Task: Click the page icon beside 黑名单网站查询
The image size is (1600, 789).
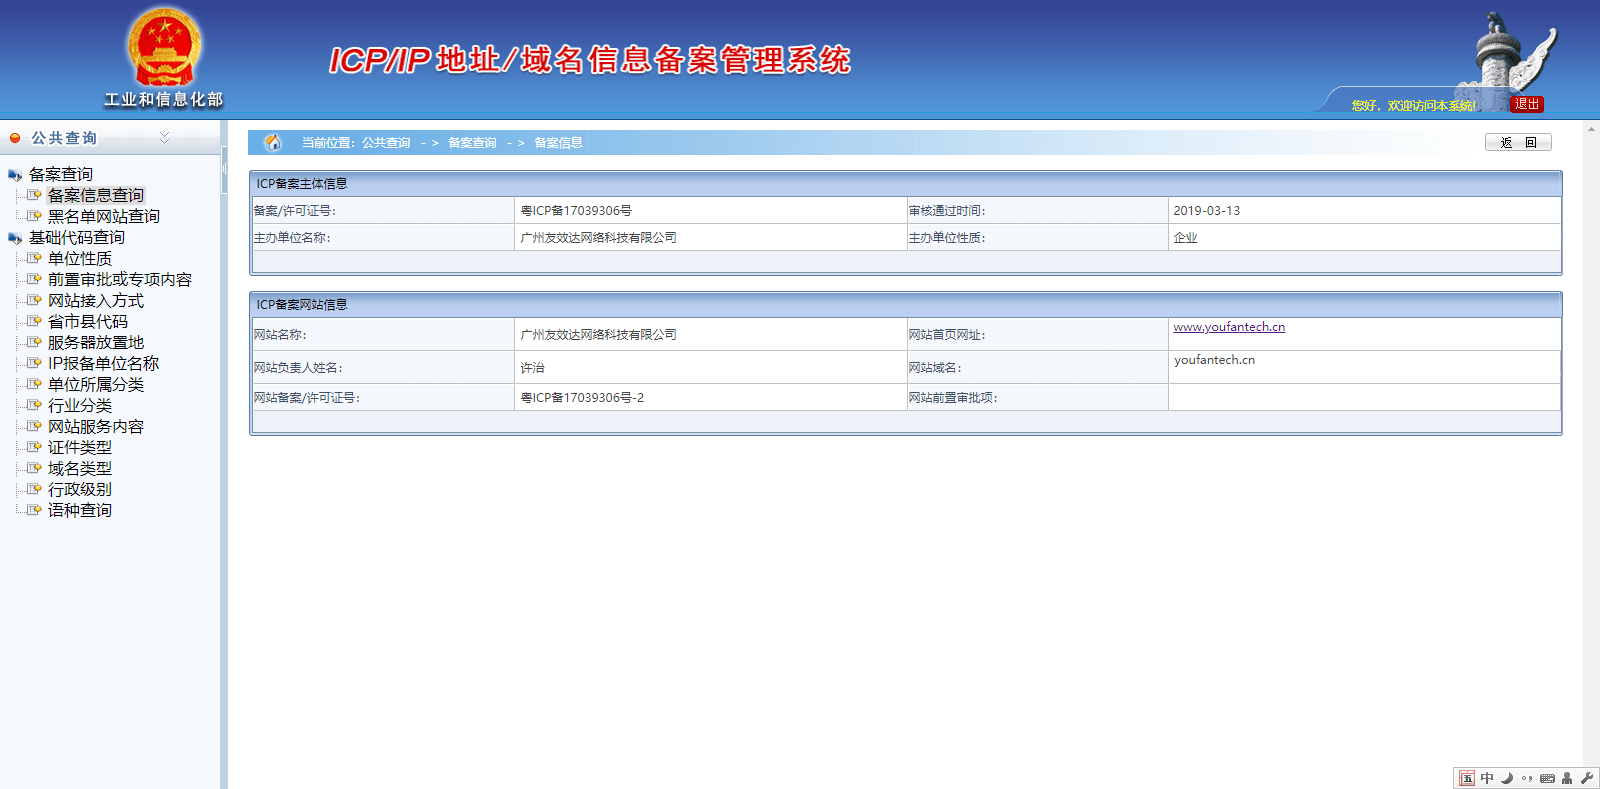Action: coord(34,216)
